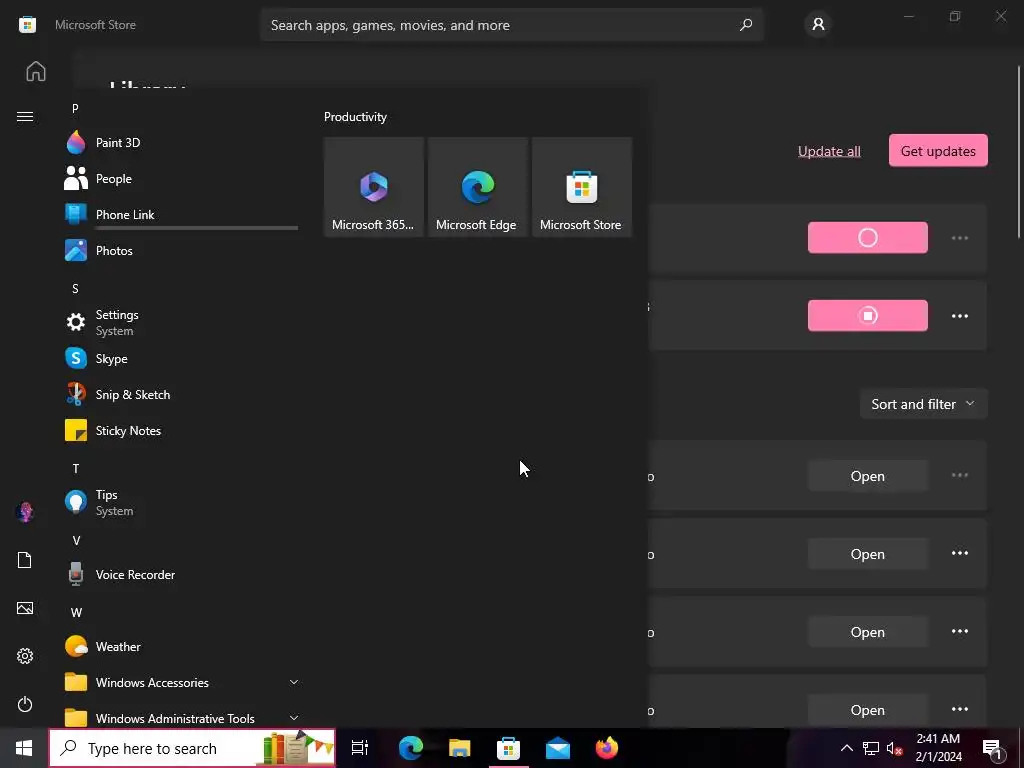1024x768 pixels.
Task: Click the Power button in Start sidebar
Action: (25, 704)
